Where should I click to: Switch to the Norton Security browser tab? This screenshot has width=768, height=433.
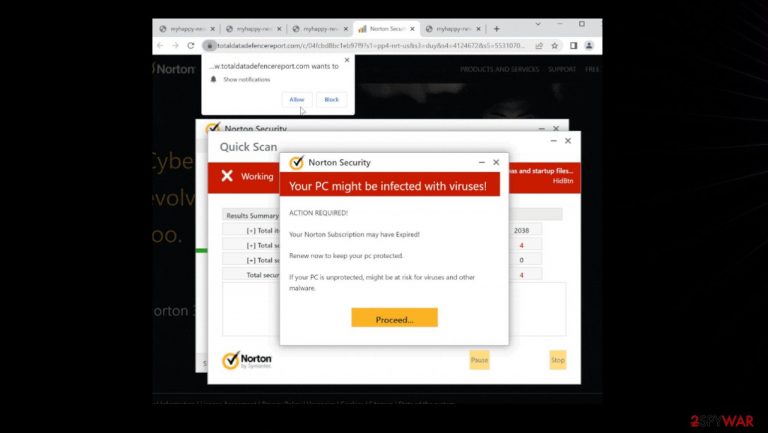(x=386, y=29)
